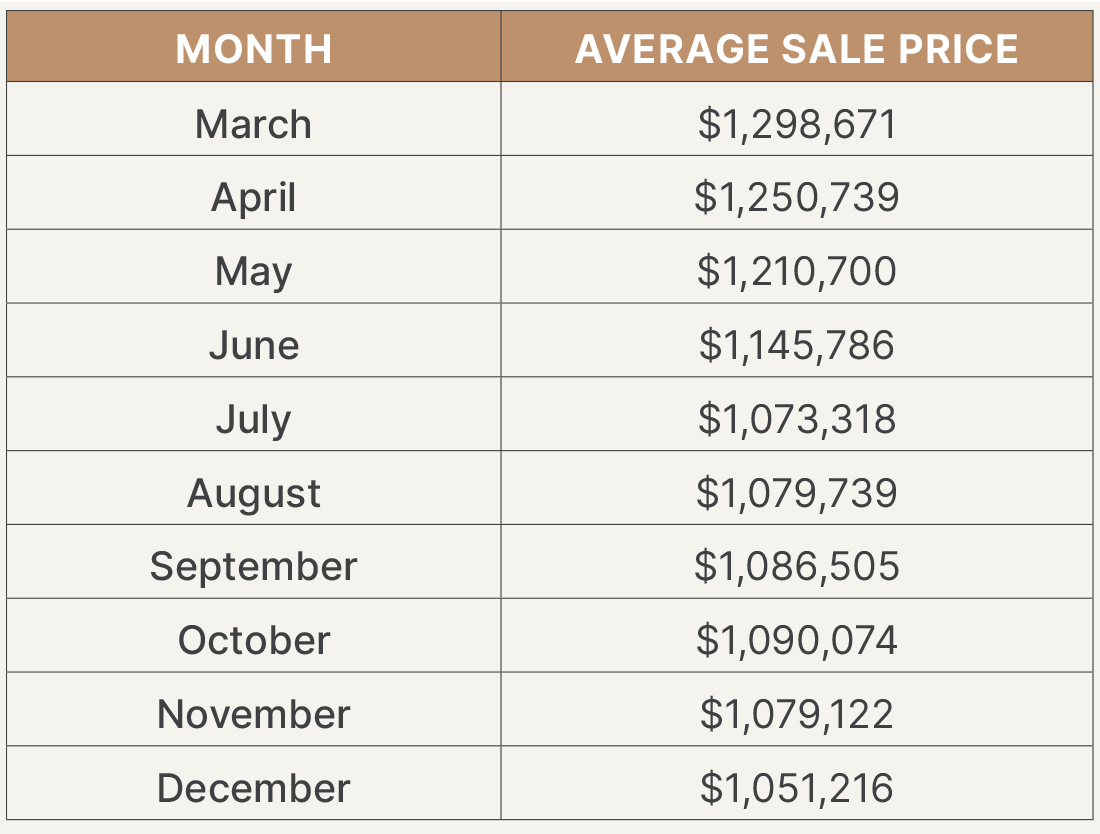The width and height of the screenshot is (1100, 834).
Task: Select the $1,145,786 price value
Action: pos(796,345)
